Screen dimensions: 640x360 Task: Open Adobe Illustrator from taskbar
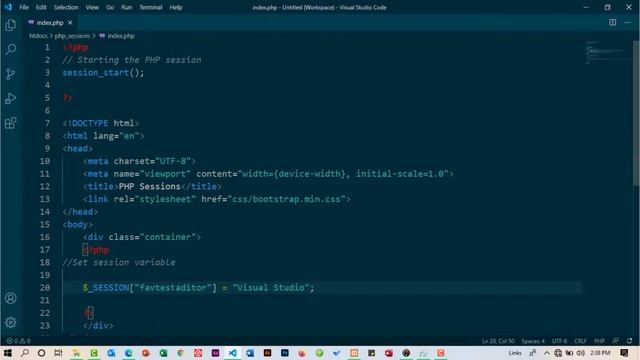point(267,353)
